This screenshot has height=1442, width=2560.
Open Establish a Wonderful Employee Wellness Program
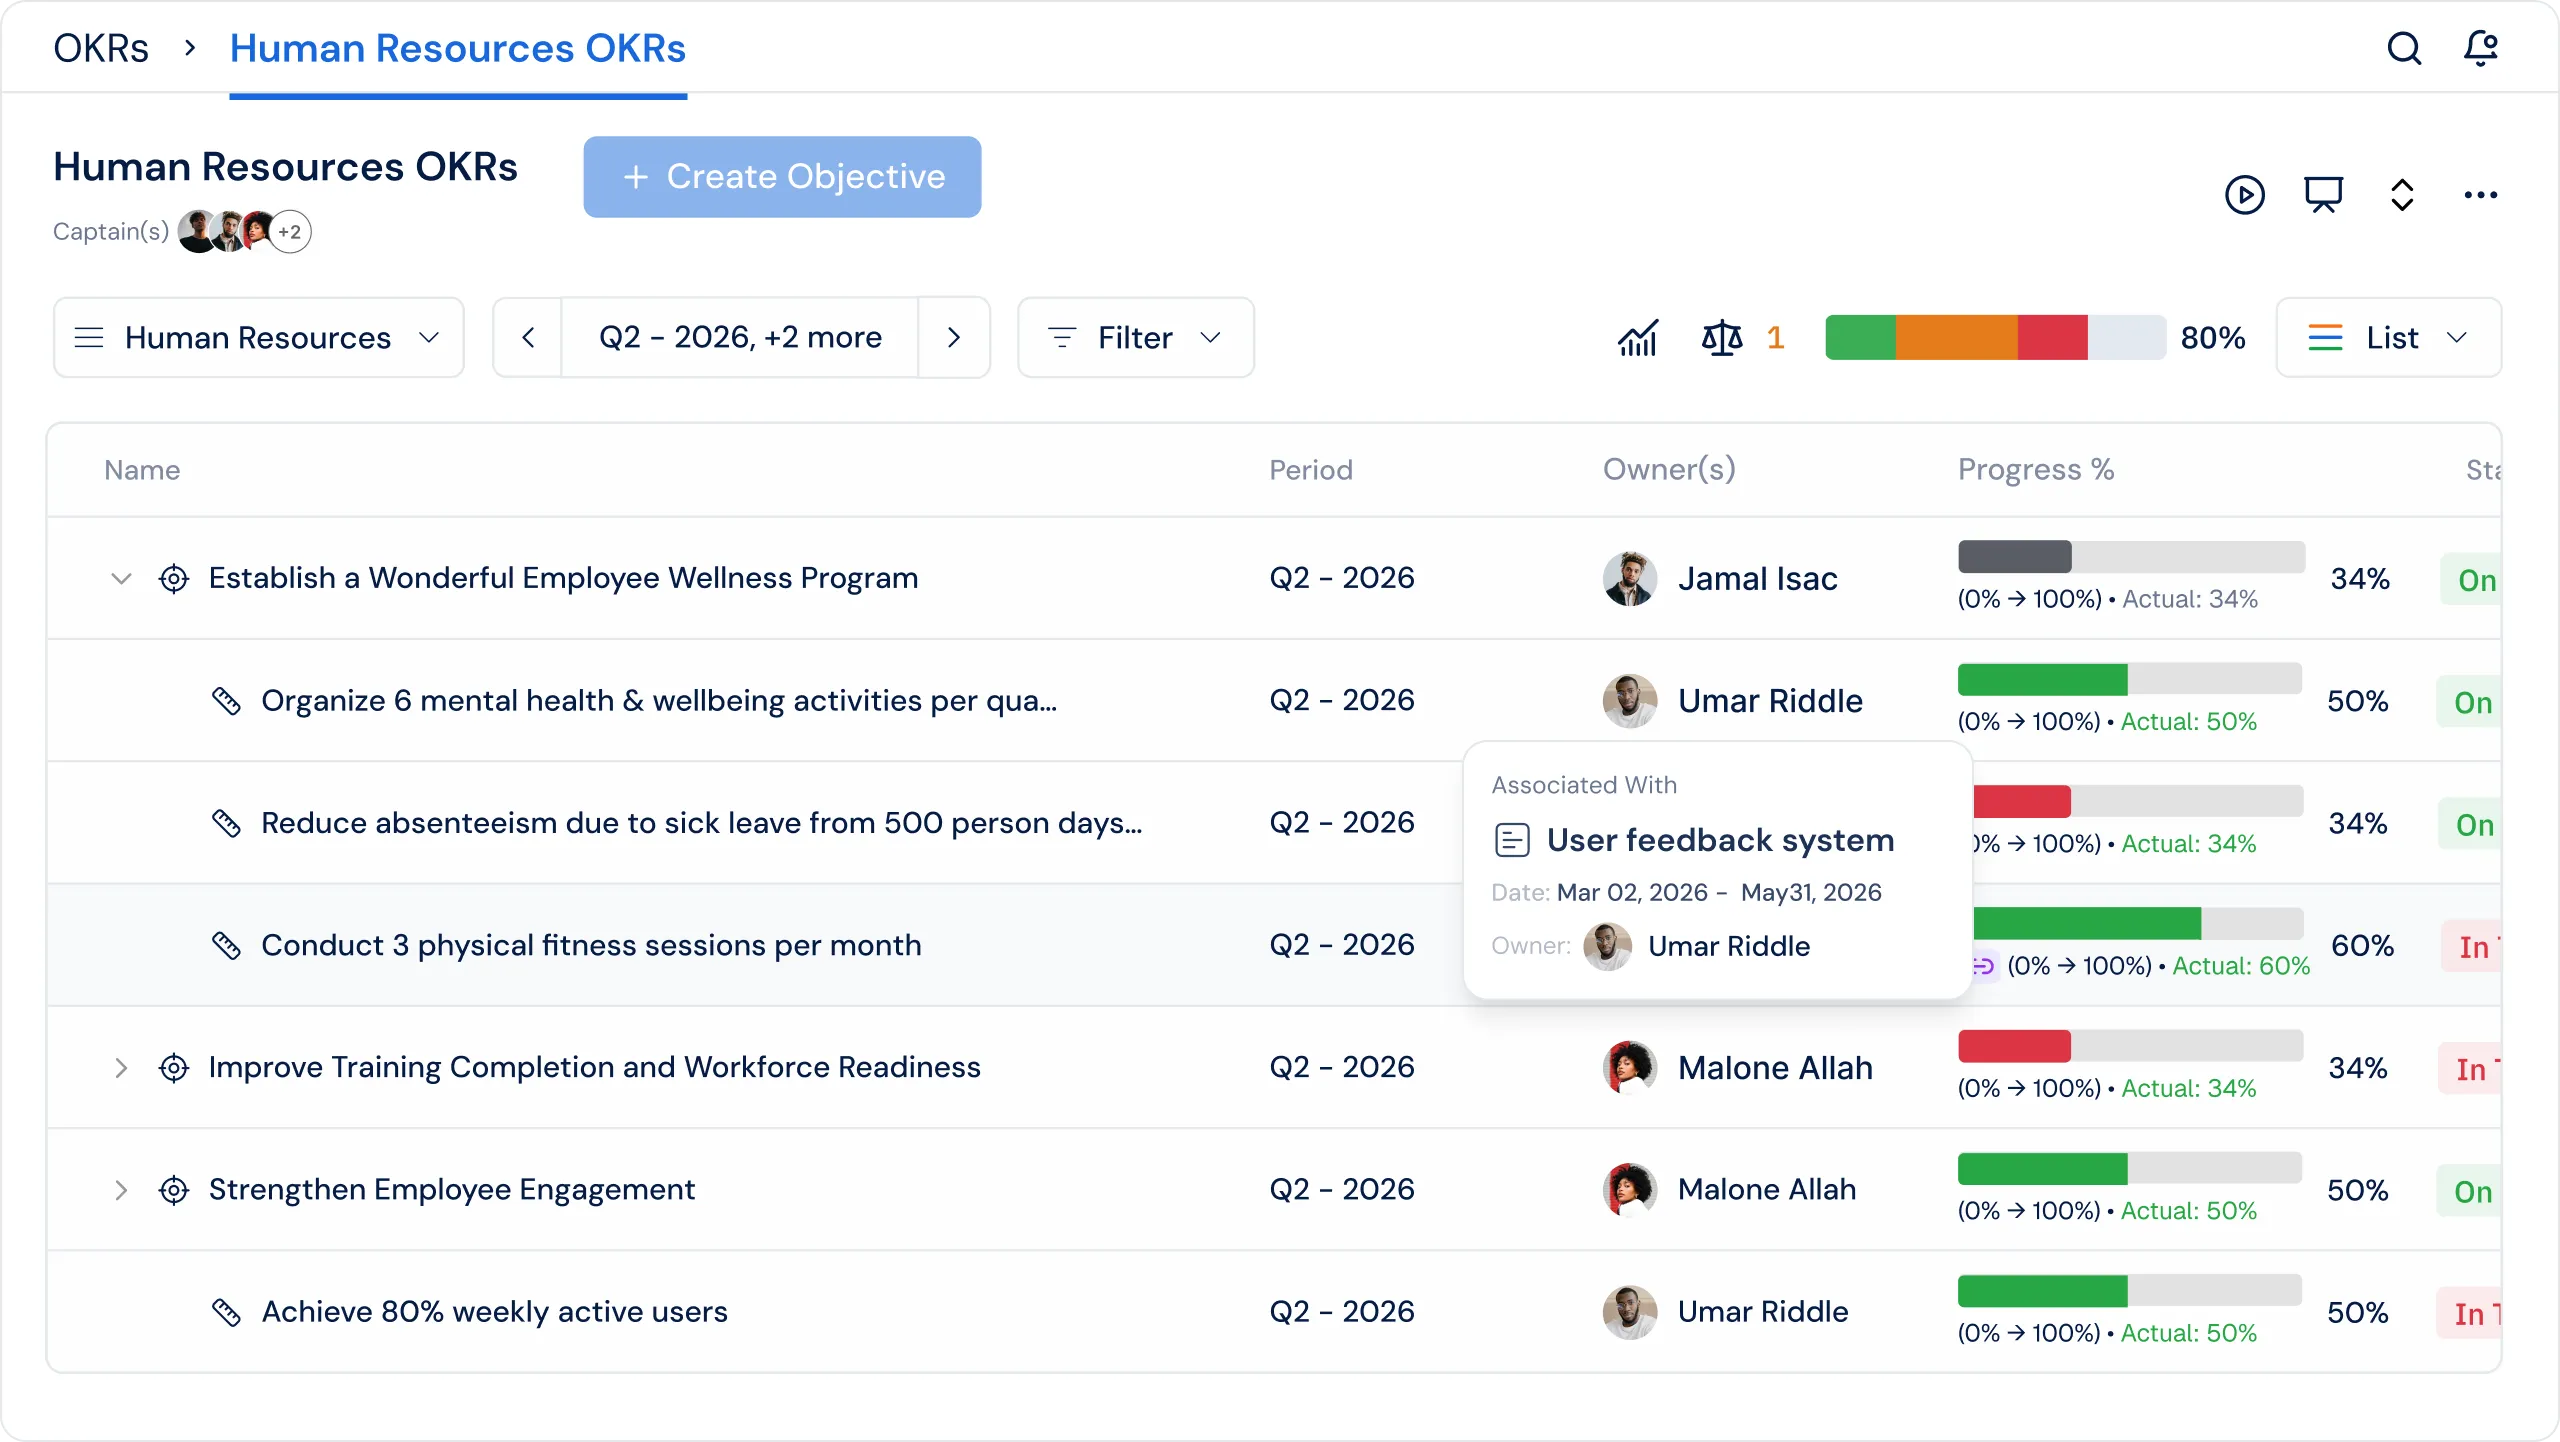click(563, 578)
